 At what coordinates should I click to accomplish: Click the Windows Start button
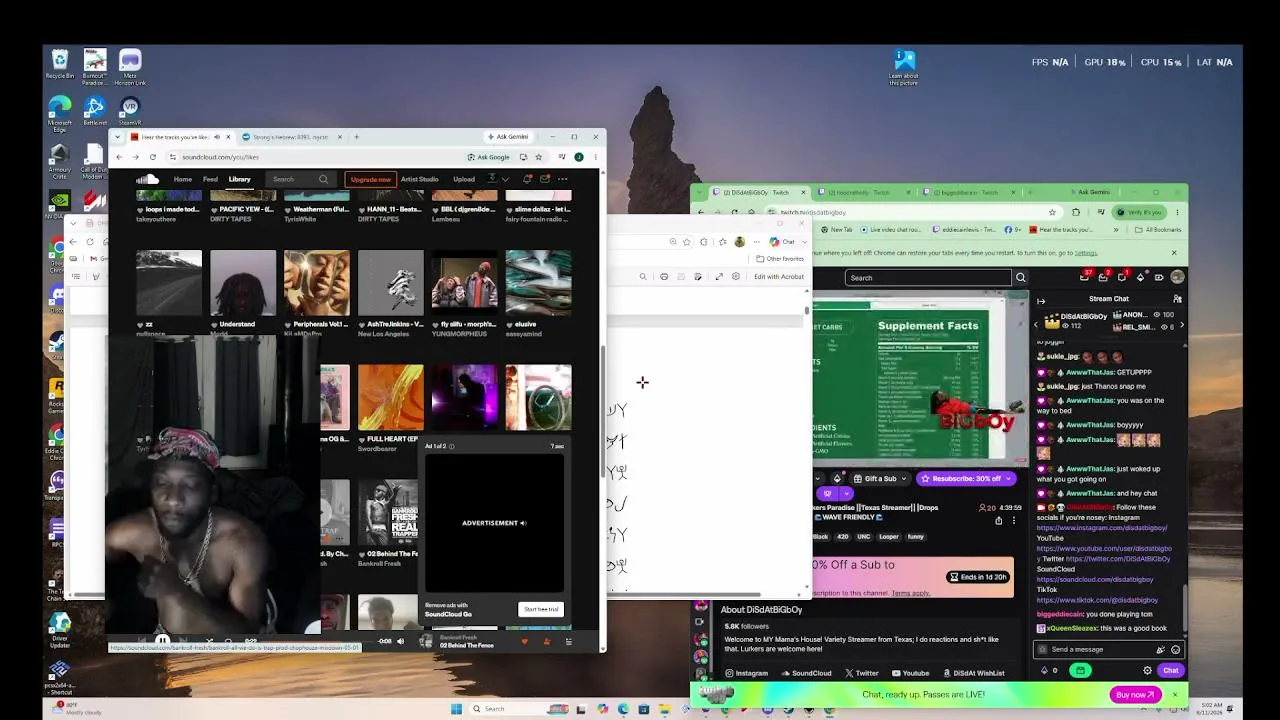coord(456,709)
